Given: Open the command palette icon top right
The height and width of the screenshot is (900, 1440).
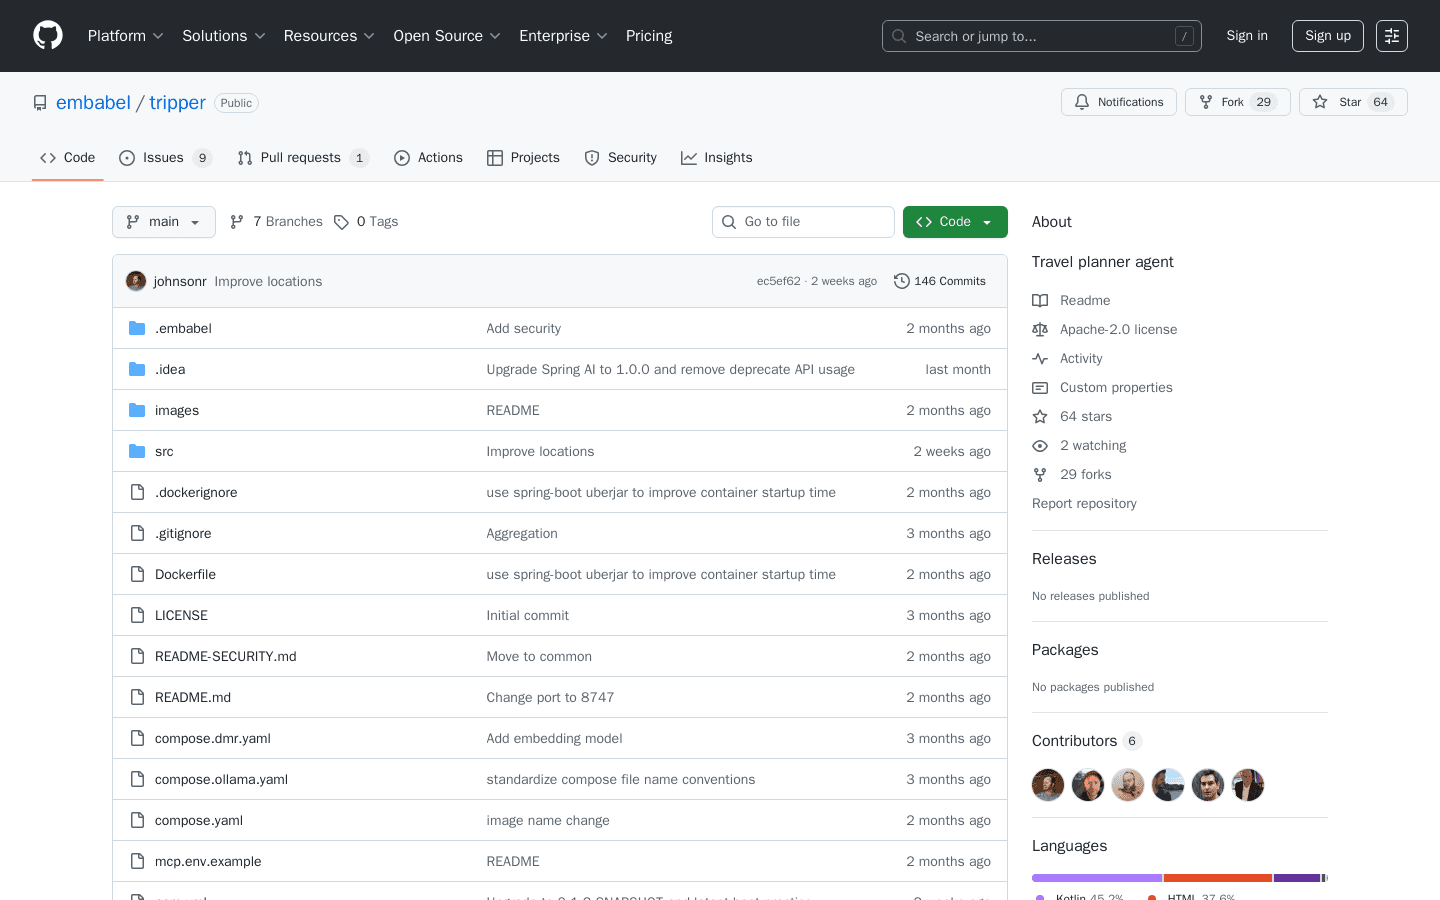Looking at the screenshot, I should [x=1391, y=35].
